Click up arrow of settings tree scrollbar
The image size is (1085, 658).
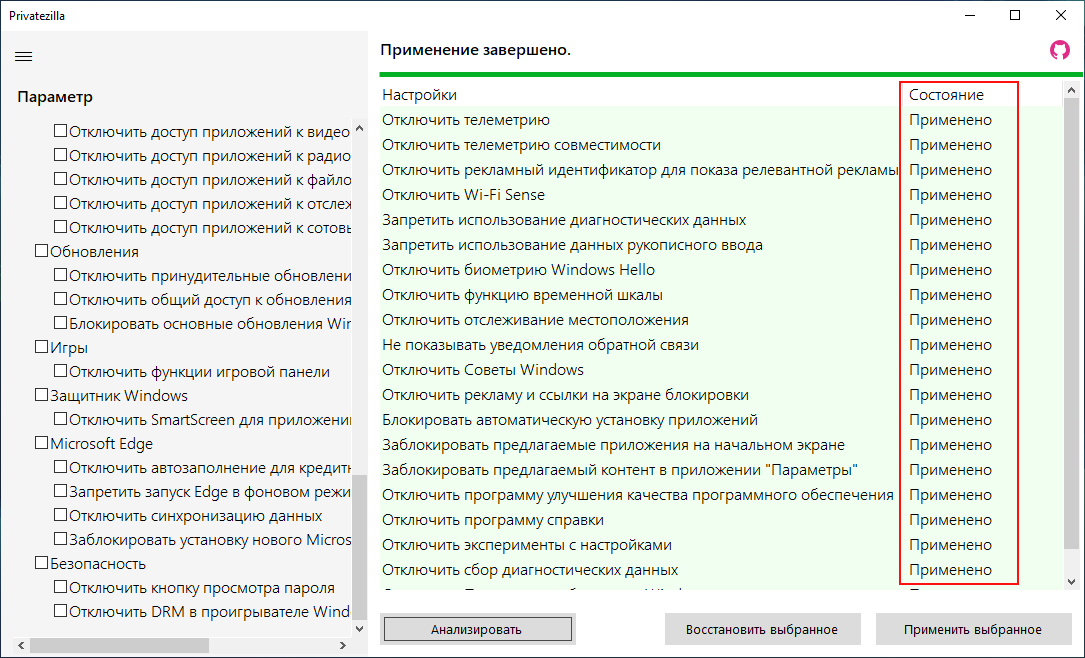click(359, 128)
